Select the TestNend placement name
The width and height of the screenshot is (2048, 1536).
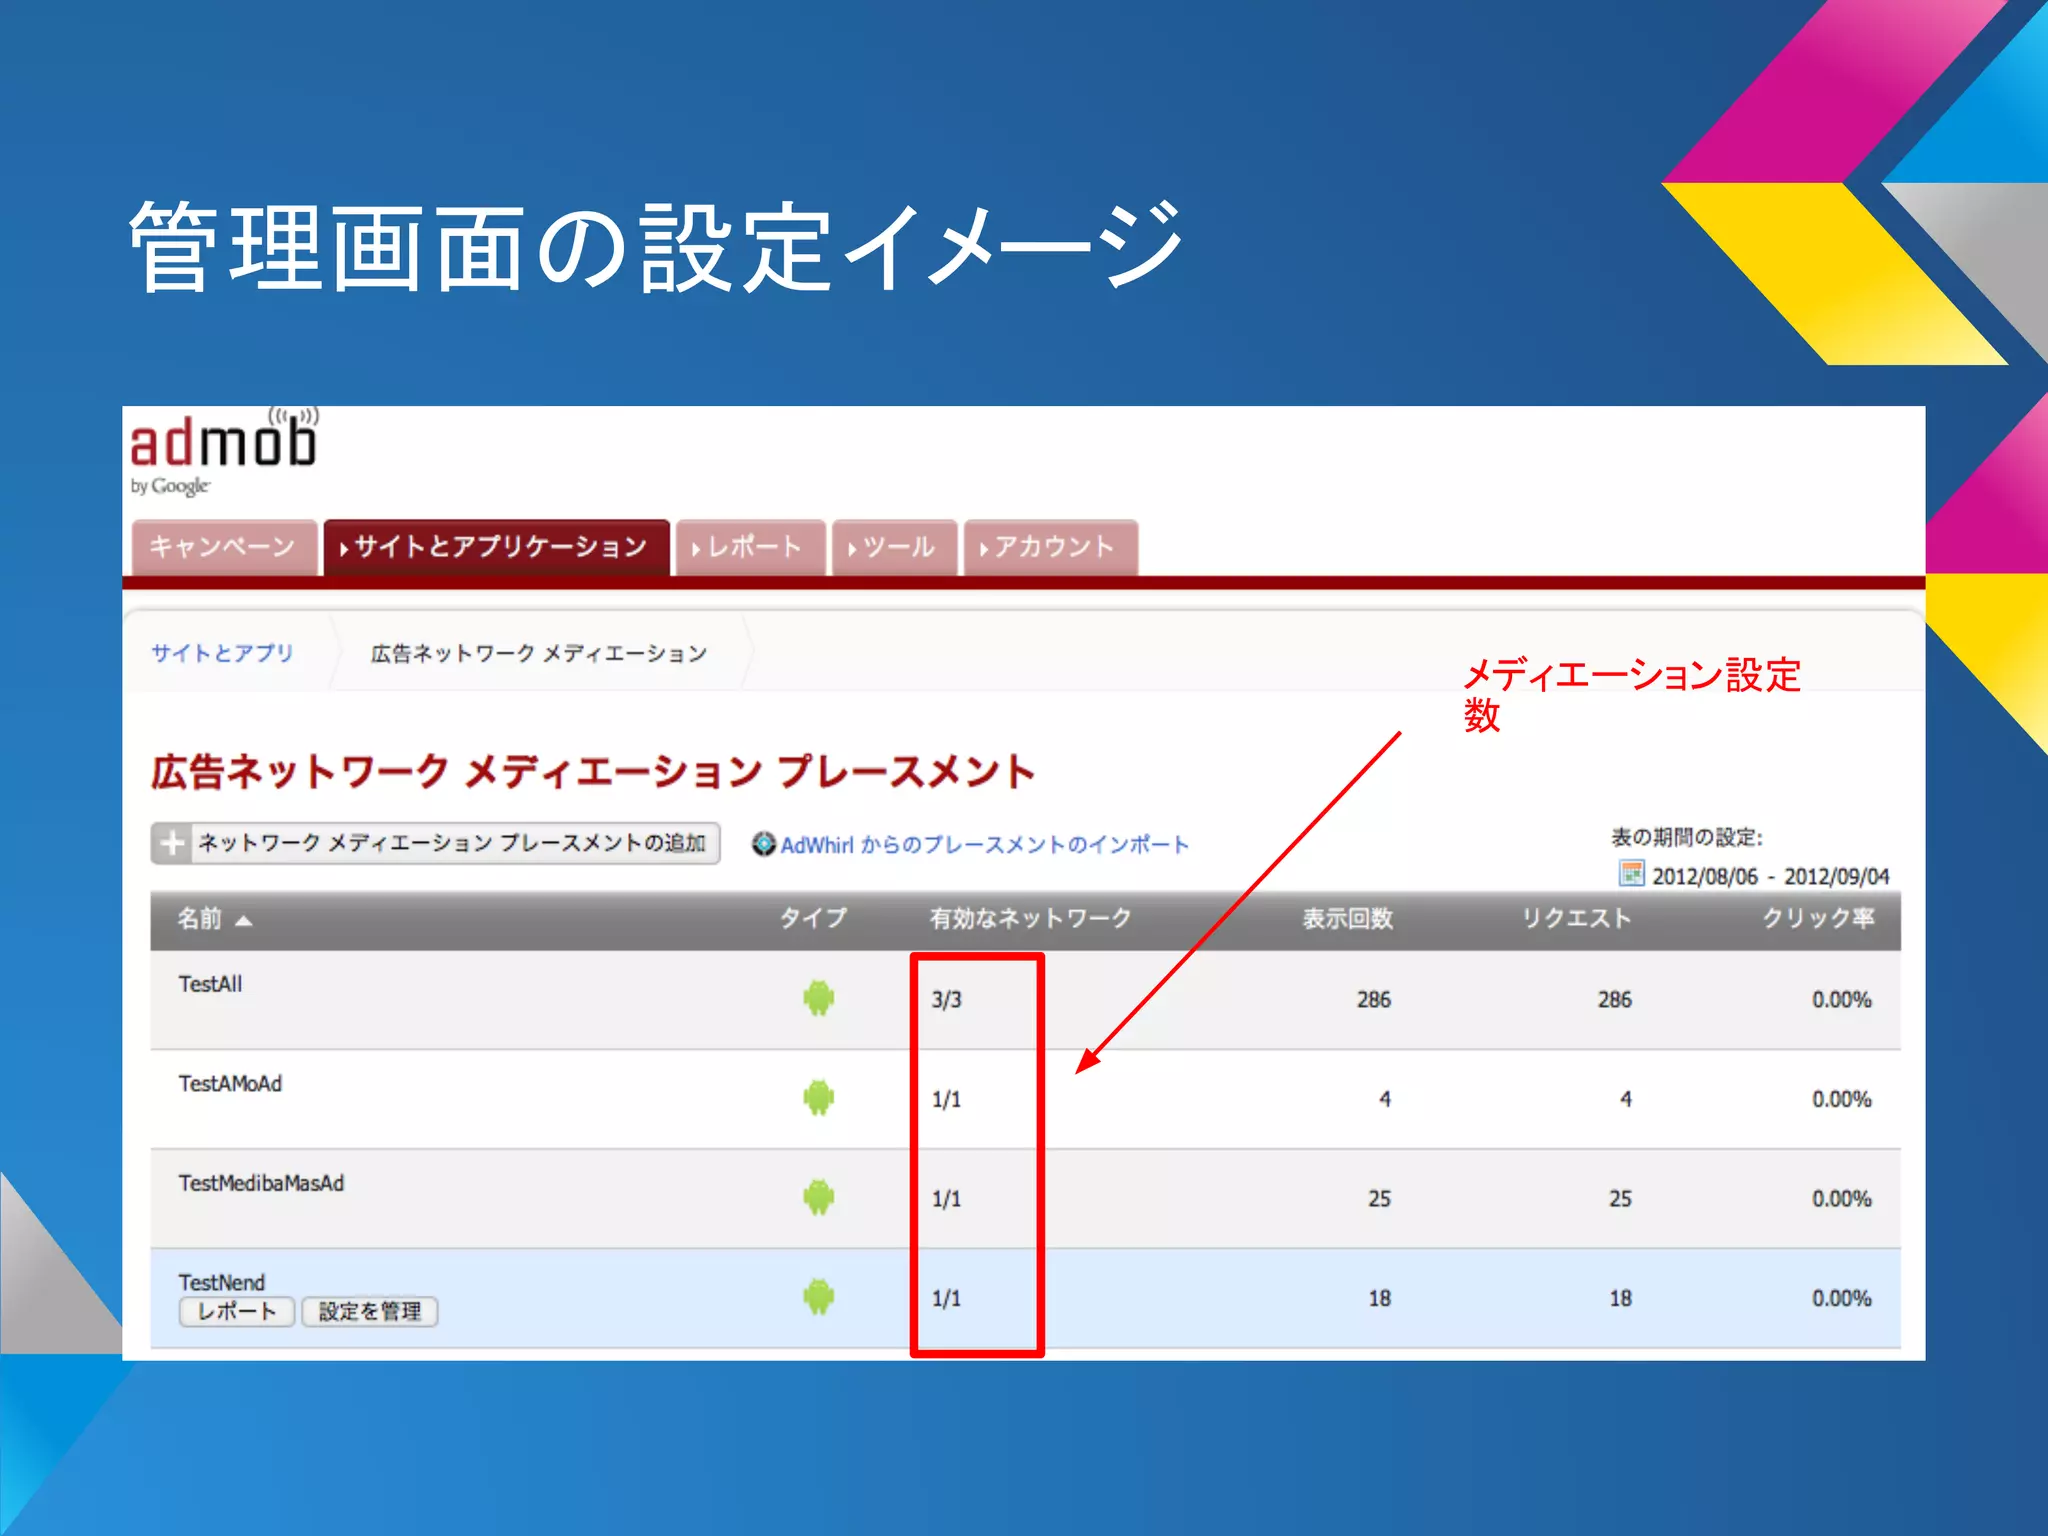[x=222, y=1282]
